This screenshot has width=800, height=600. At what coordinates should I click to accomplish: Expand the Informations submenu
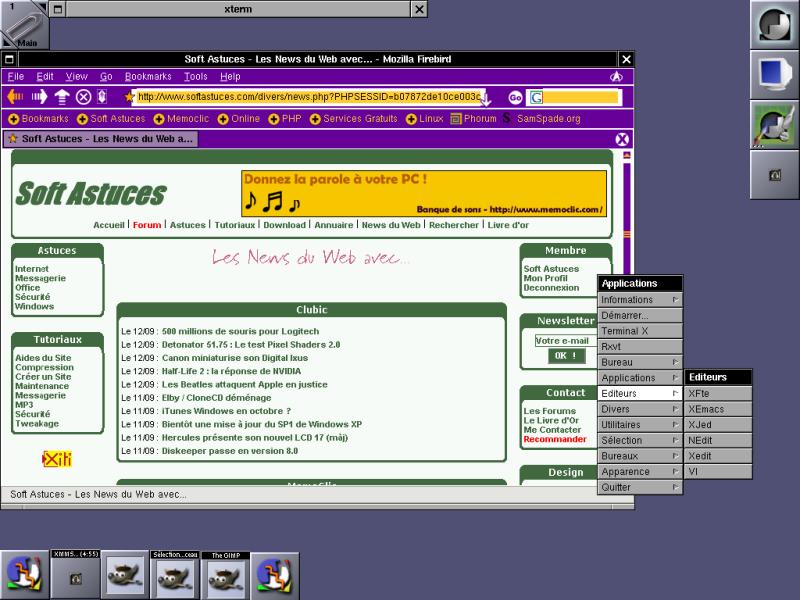click(640, 300)
